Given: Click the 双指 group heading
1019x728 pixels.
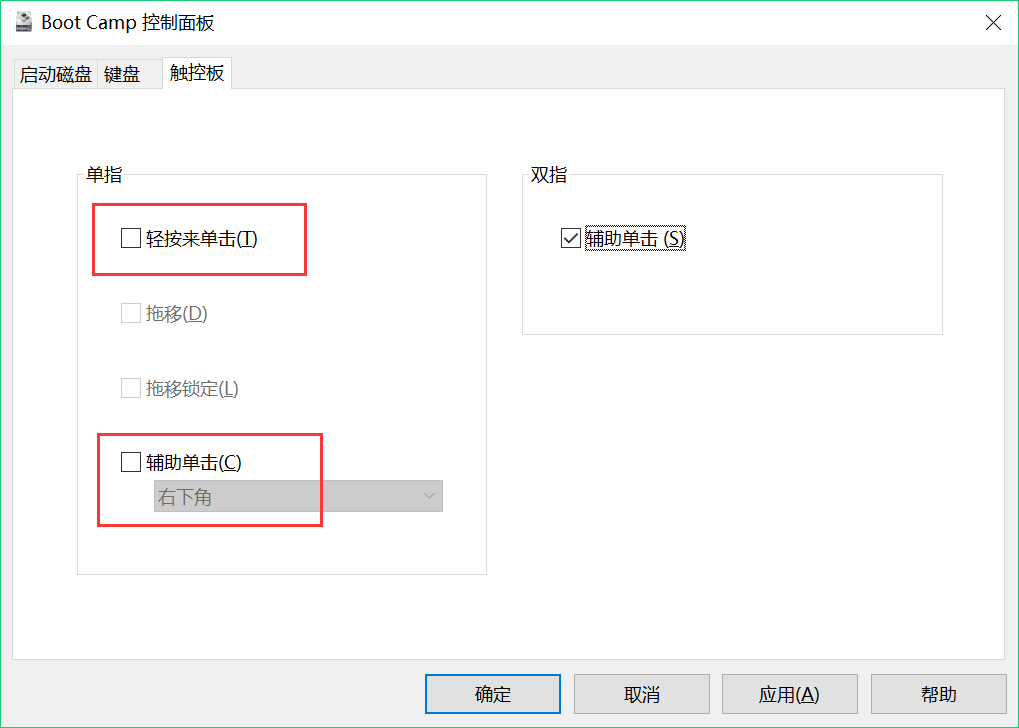Looking at the screenshot, I should 548,175.
